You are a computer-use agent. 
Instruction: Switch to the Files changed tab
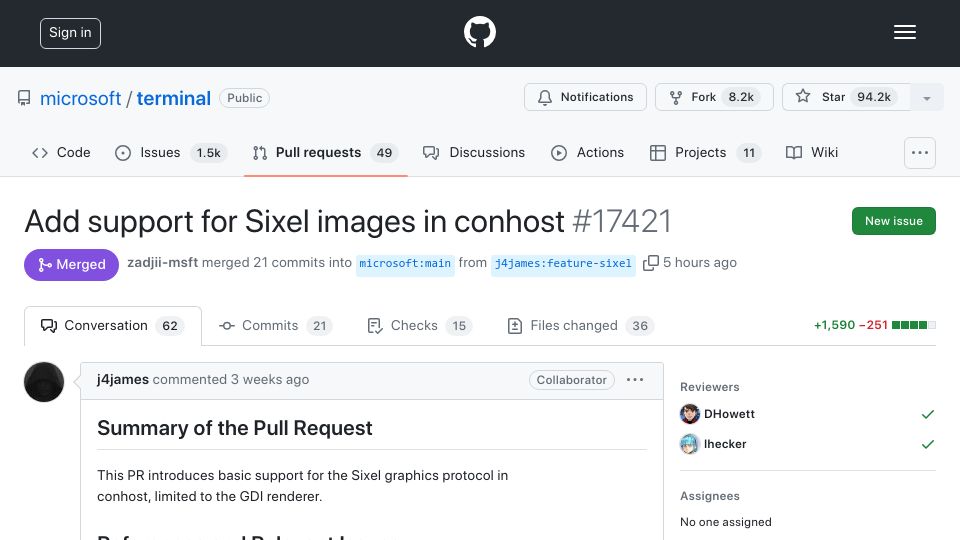click(x=580, y=326)
